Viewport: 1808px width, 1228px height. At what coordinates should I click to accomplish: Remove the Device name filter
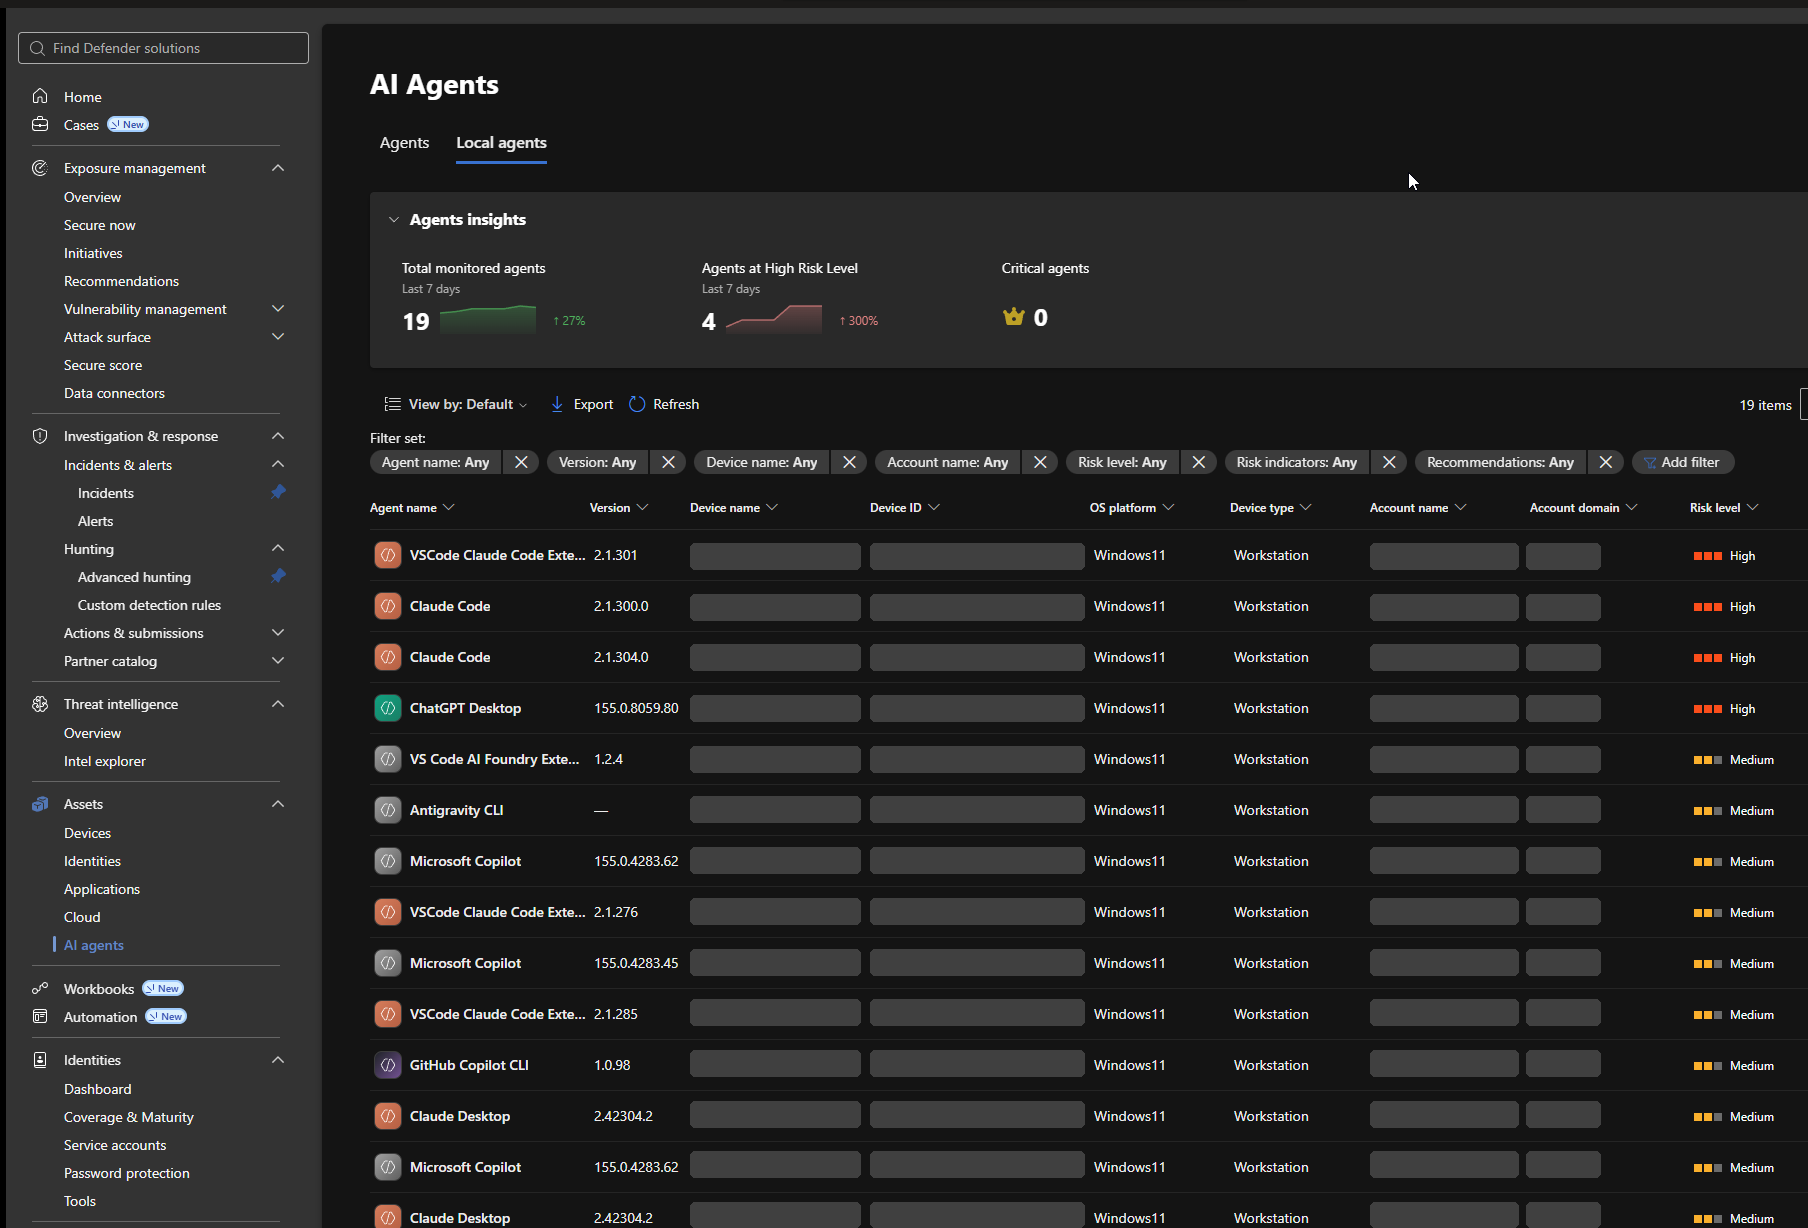click(849, 462)
